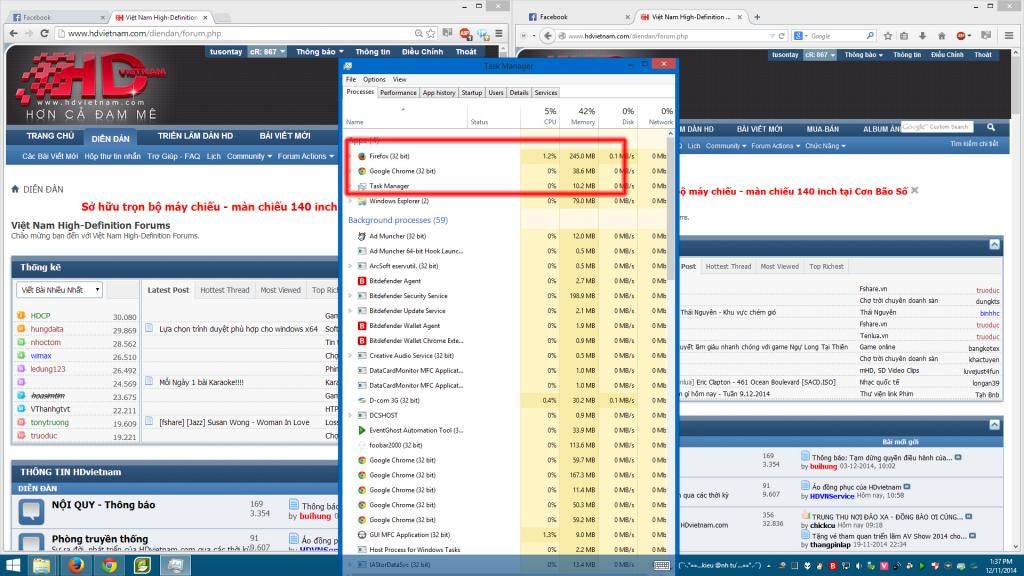Click Firefox bookmark star icon

tap(888, 36)
